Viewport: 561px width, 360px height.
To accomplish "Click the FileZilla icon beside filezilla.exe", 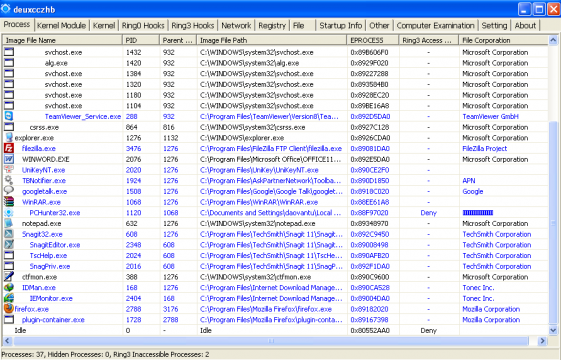I will pos(9,148).
